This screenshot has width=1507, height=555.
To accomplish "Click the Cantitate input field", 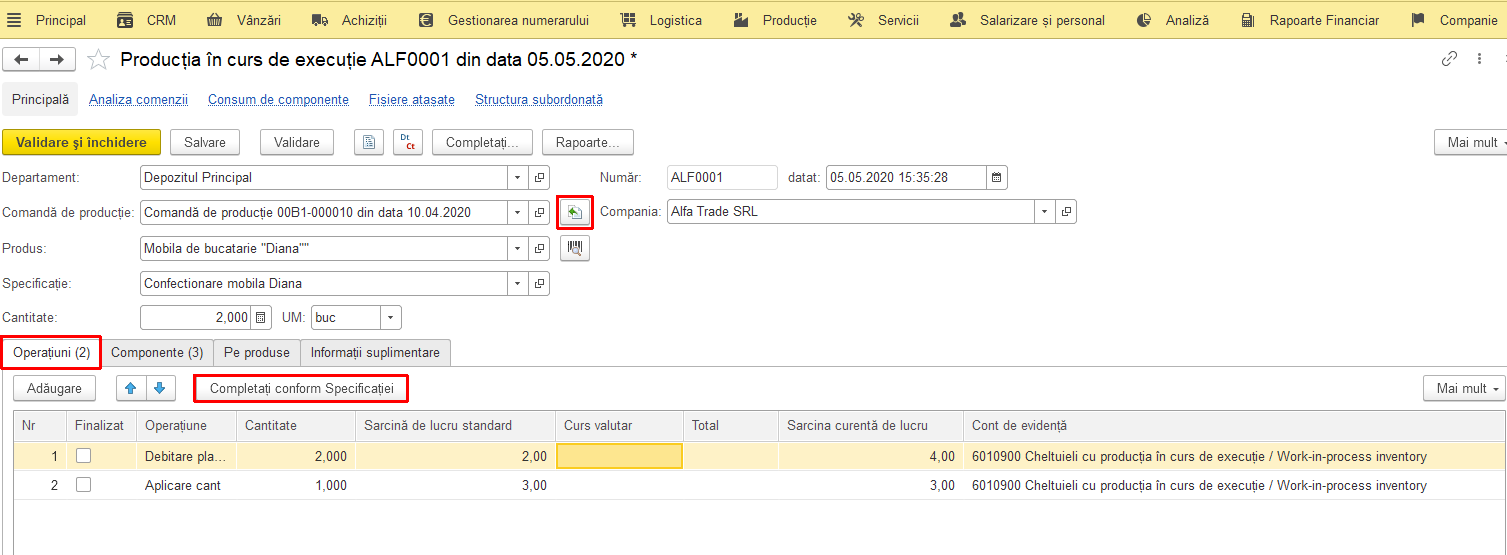I will pos(196,318).
